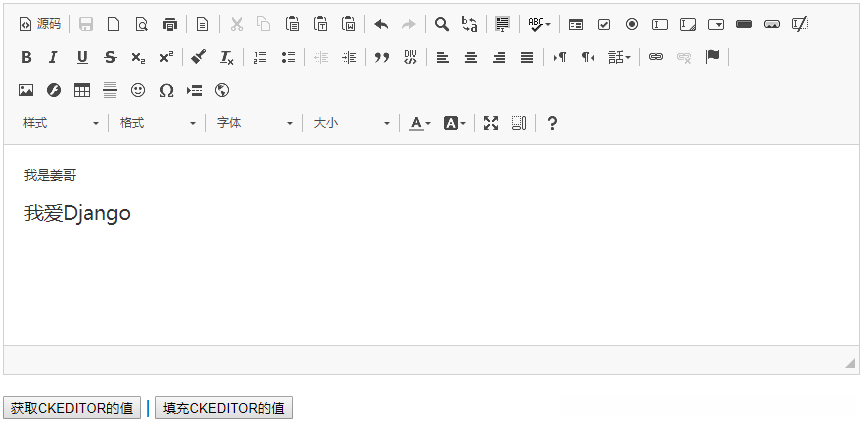Click the New Page icon
865x427 pixels.
(114, 24)
